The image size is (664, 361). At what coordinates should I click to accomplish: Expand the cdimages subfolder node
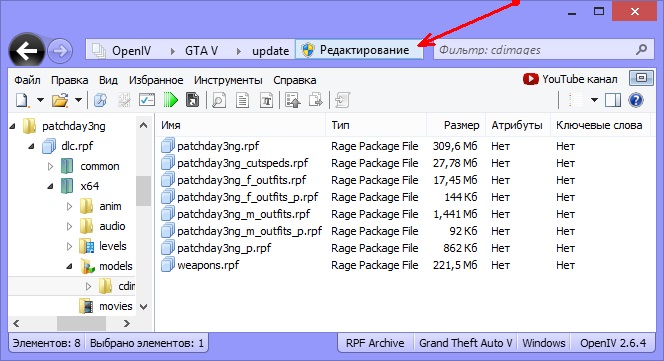click(x=89, y=286)
